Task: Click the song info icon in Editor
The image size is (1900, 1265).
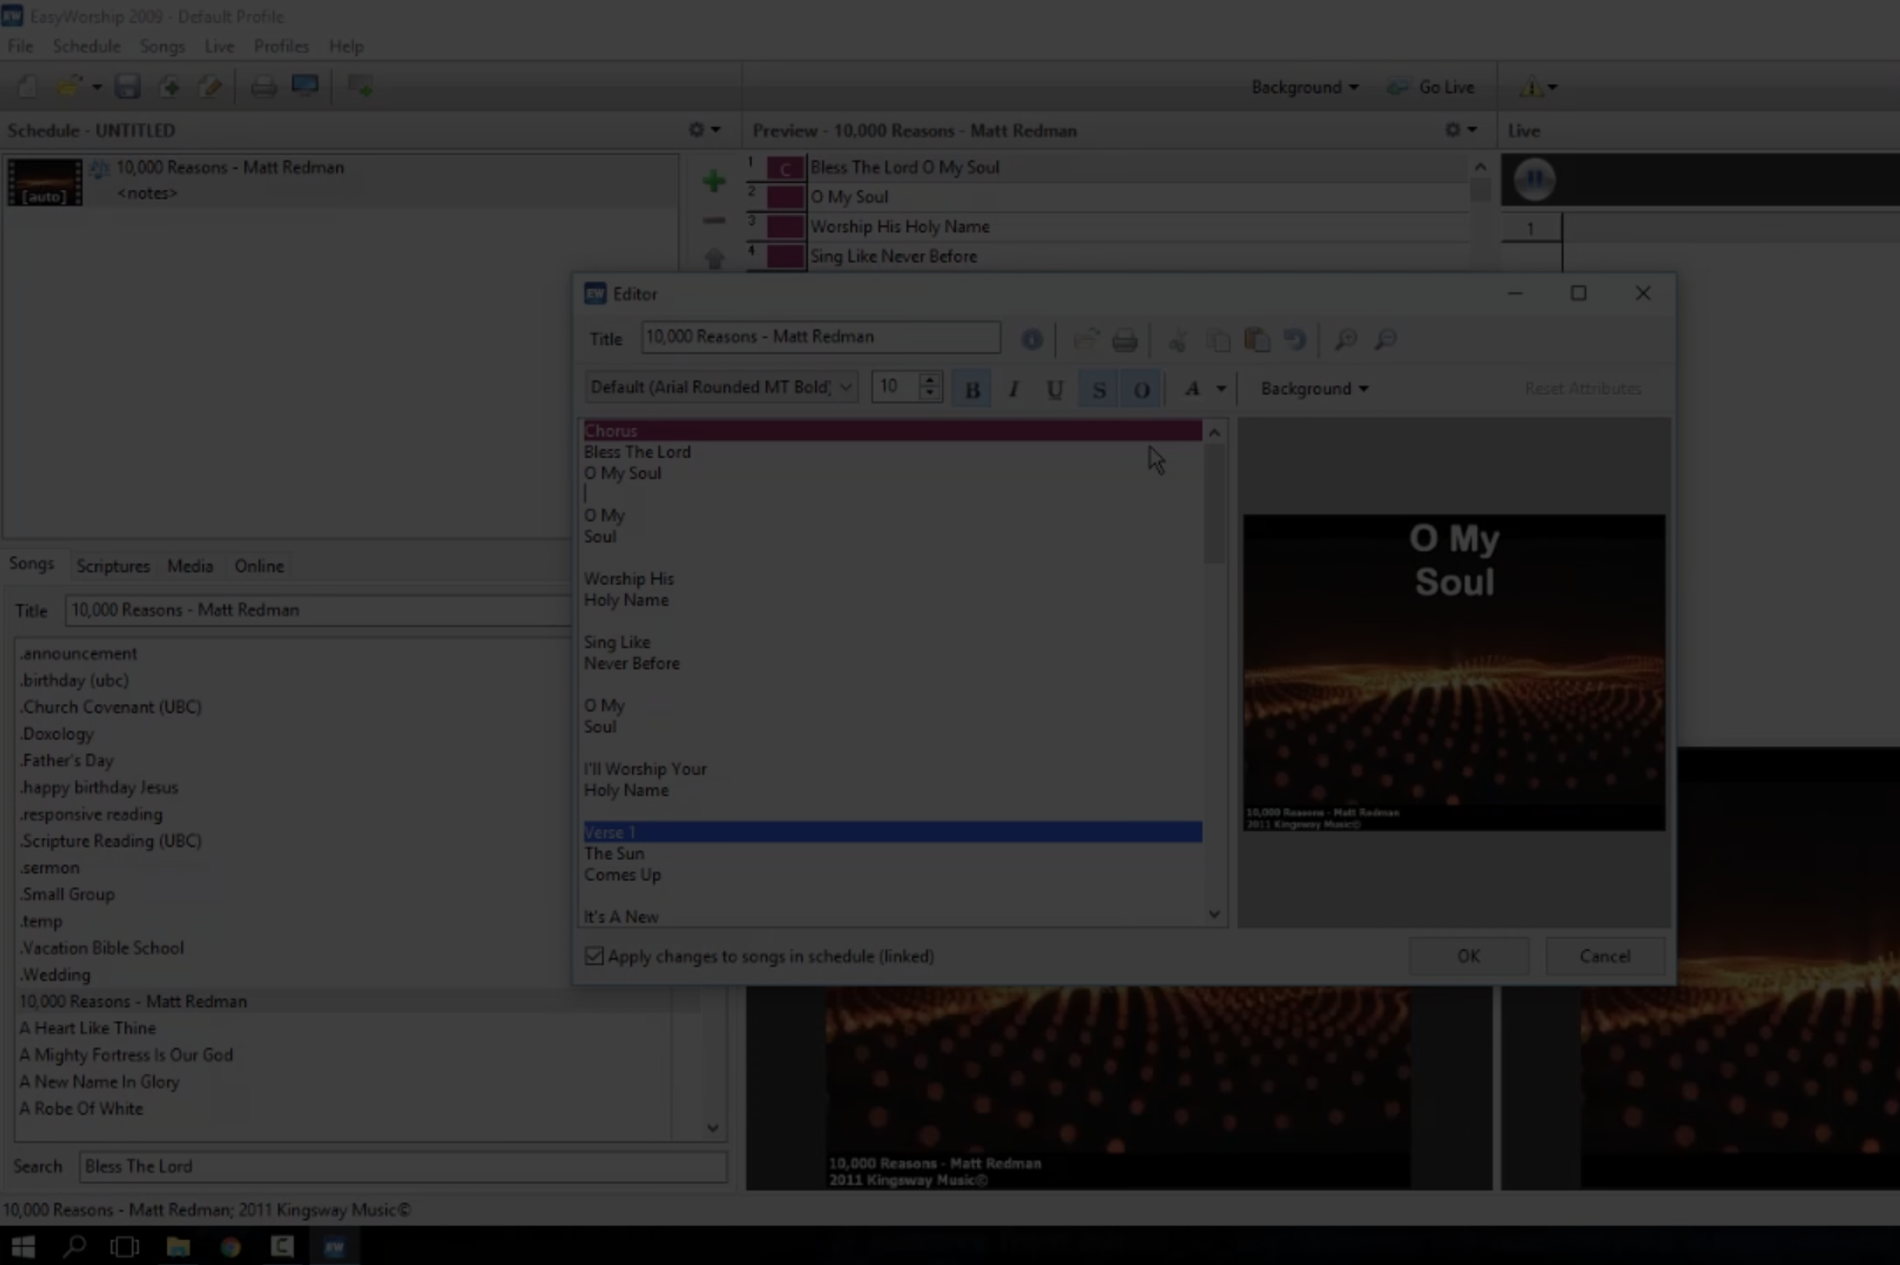Action: tap(1031, 340)
